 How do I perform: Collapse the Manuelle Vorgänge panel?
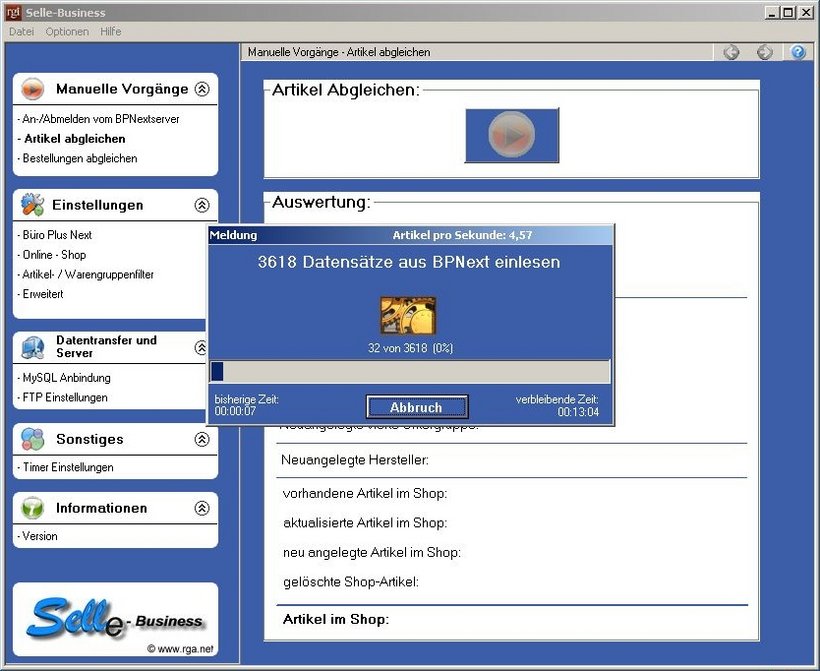pyautogui.click(x=202, y=89)
